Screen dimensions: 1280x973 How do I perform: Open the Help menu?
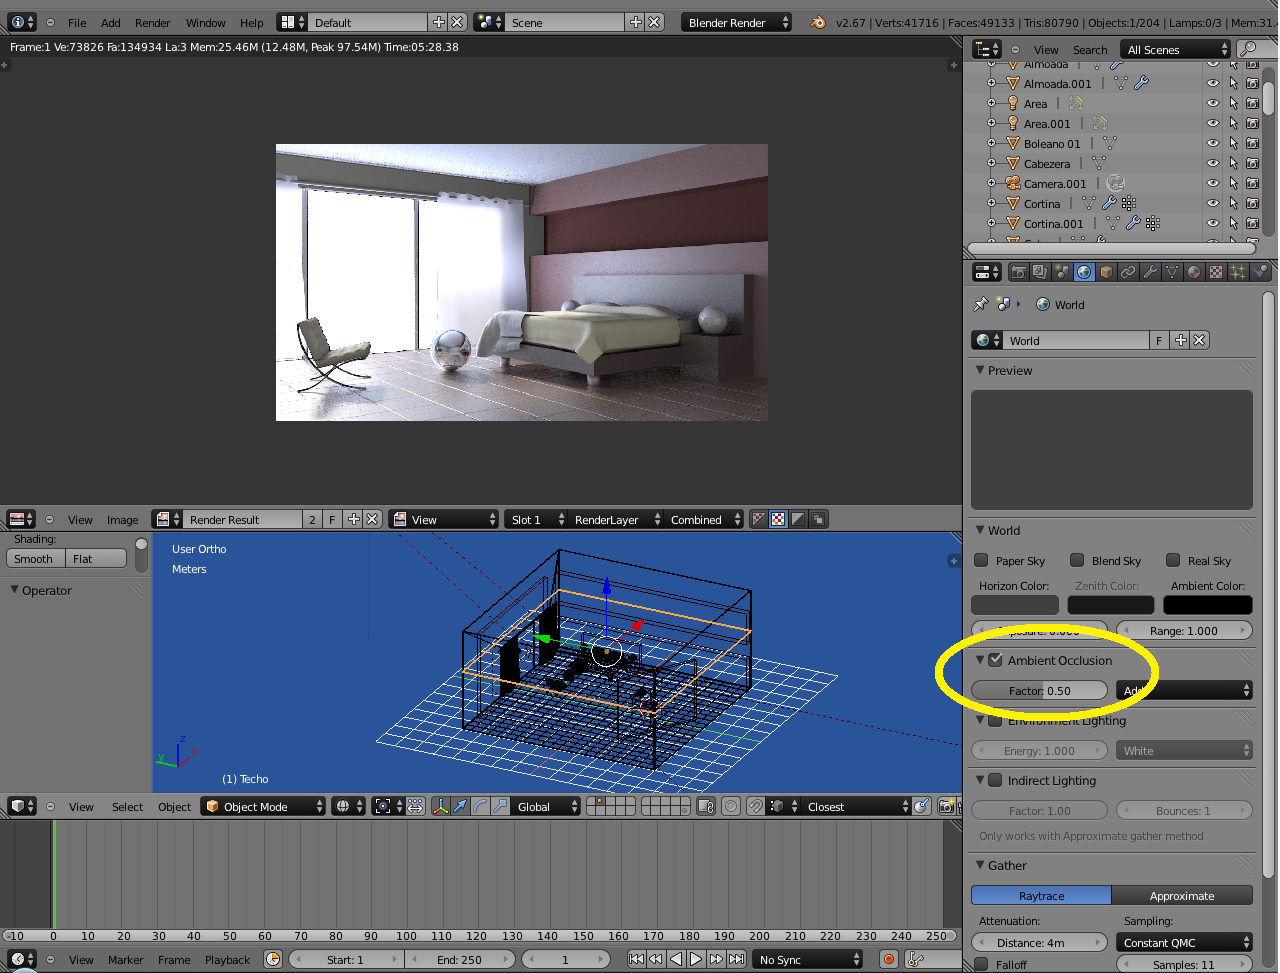click(252, 22)
